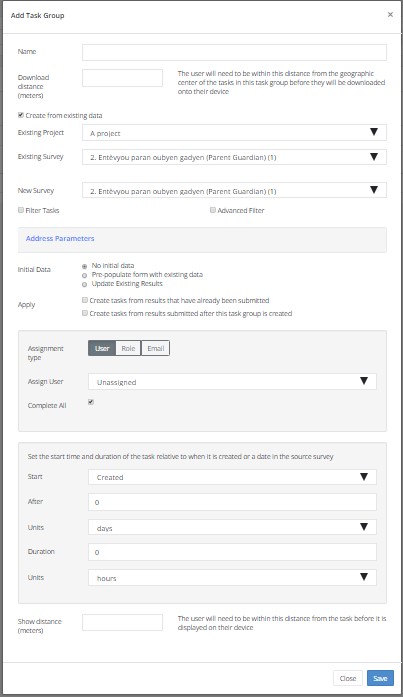Close the Add Task Group dialog with X

pyautogui.click(x=390, y=15)
